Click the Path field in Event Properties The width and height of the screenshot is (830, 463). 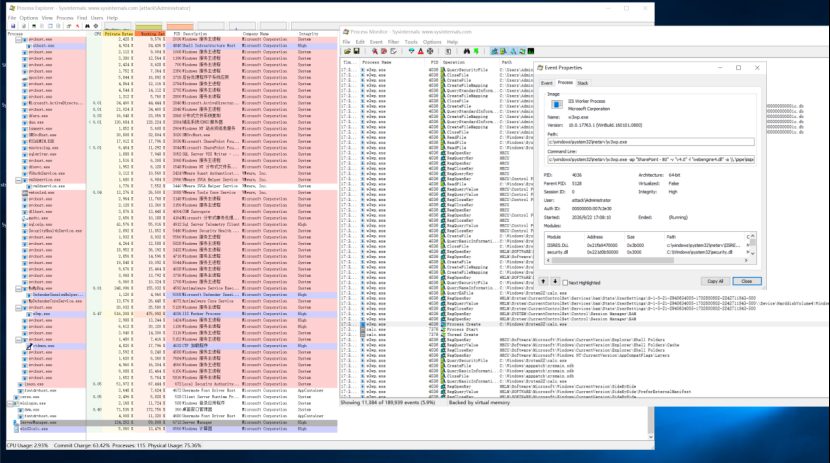tap(651, 142)
